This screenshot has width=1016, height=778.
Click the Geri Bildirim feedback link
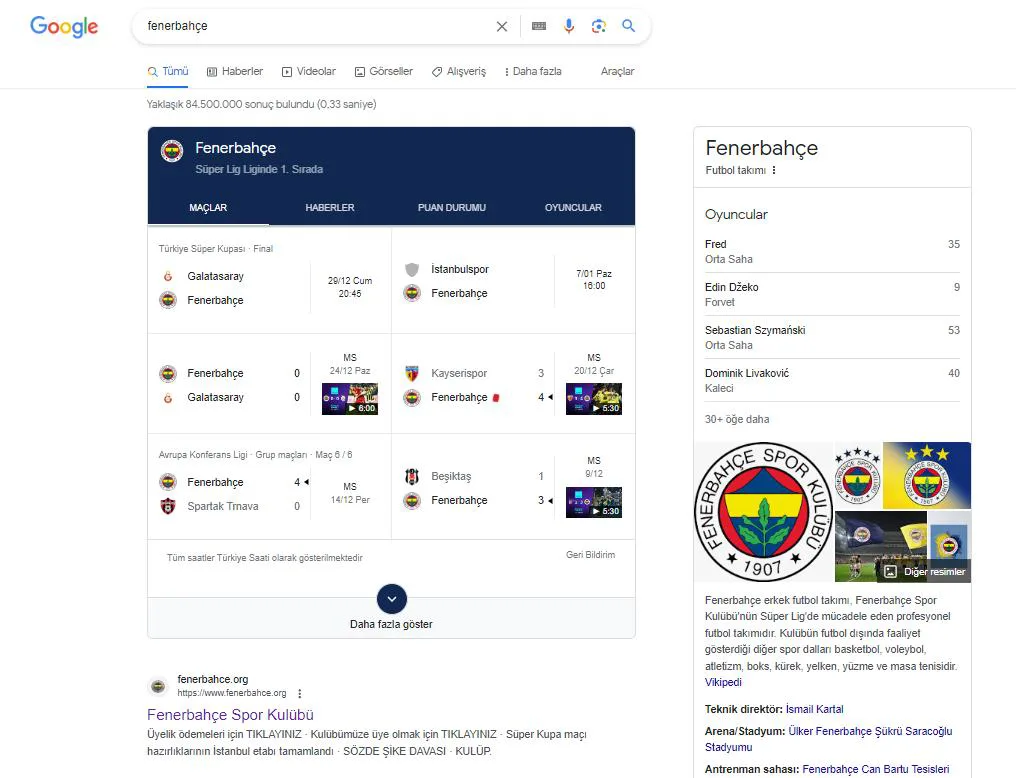pos(590,555)
